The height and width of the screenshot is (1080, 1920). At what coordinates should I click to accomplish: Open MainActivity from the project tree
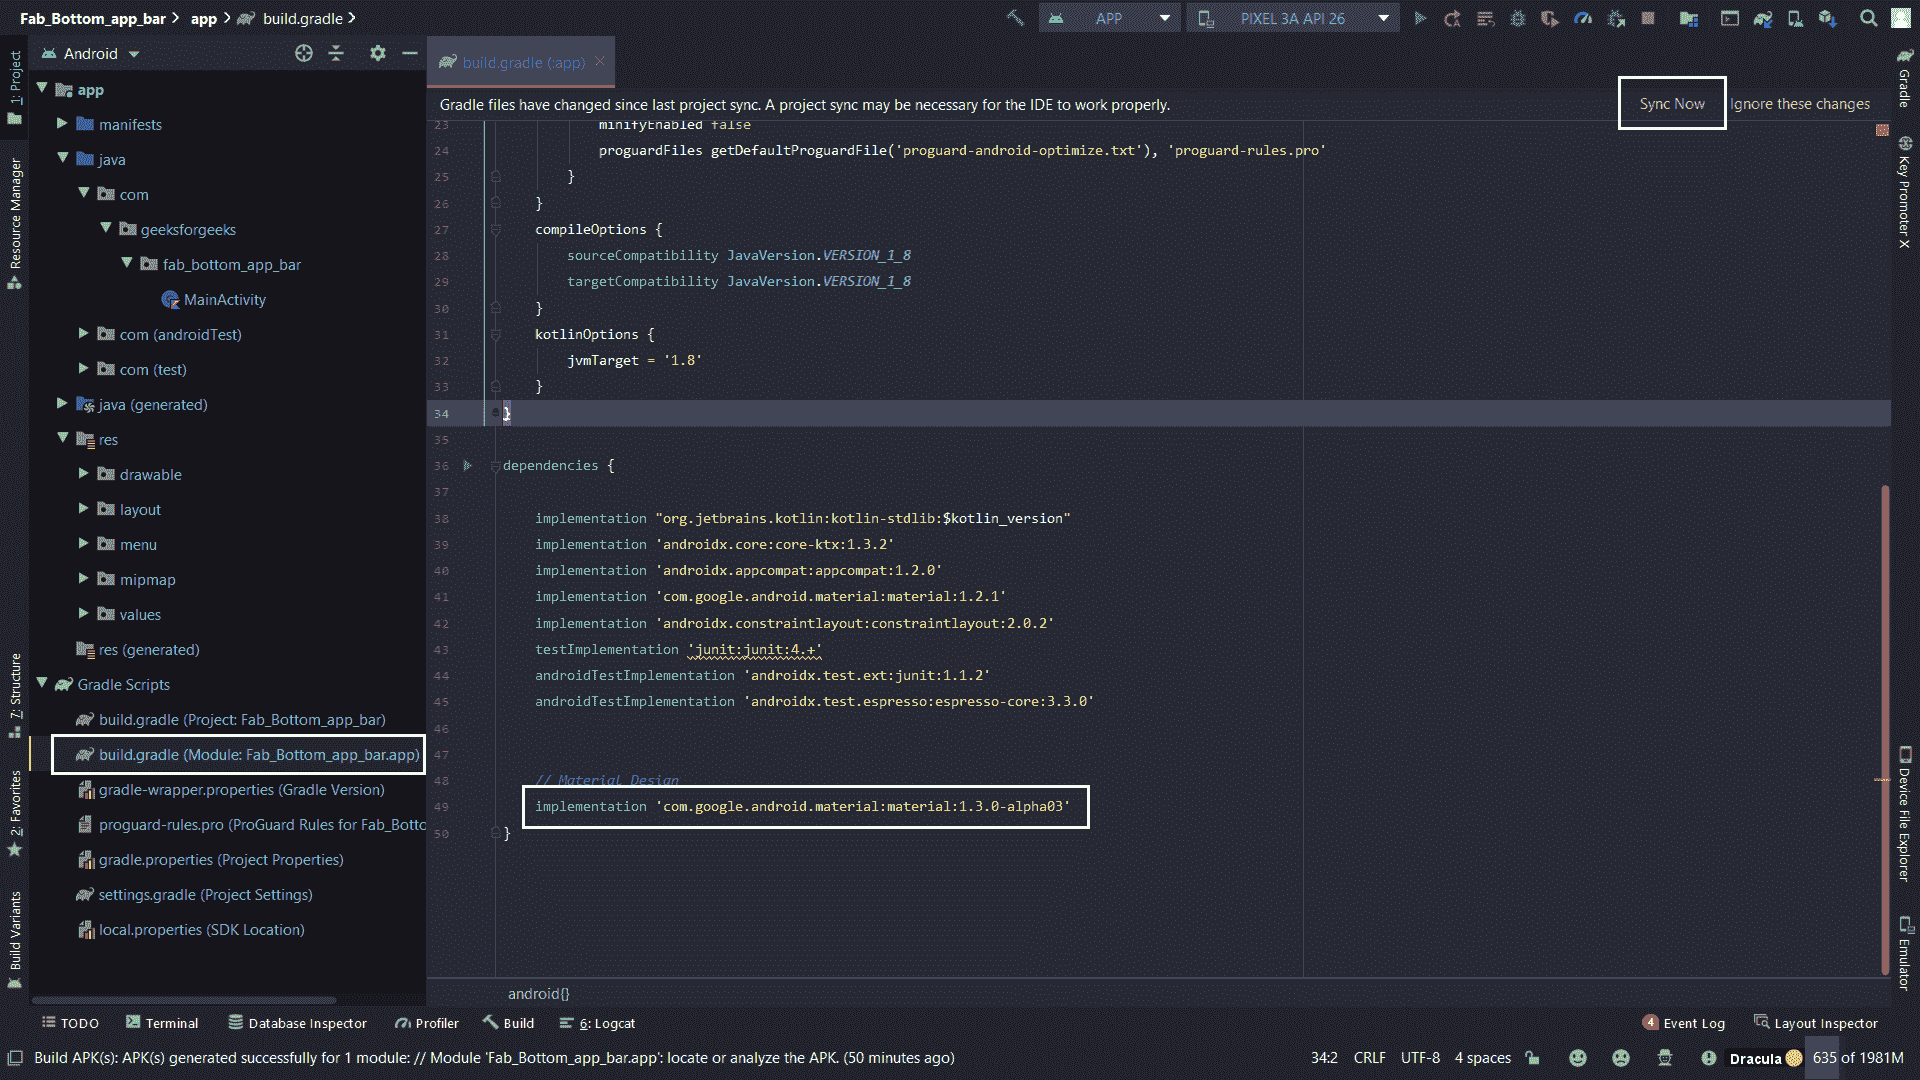tap(224, 299)
